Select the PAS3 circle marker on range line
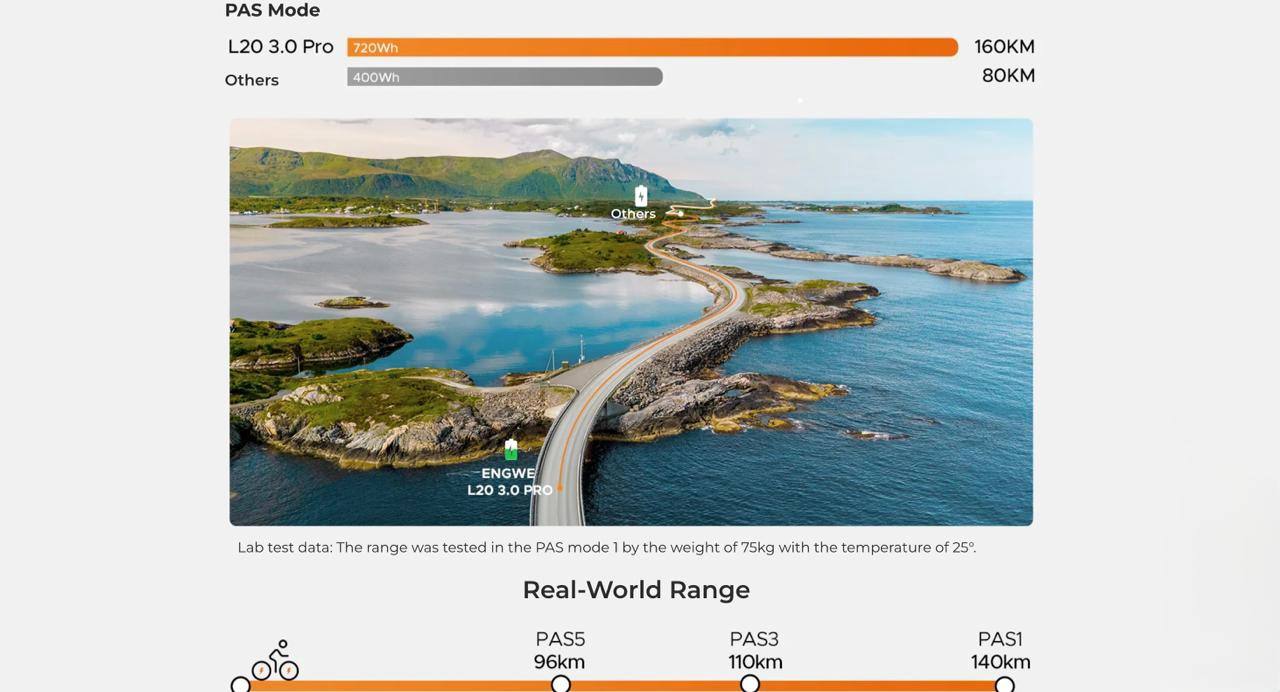This screenshot has height=692, width=1280. pyautogui.click(x=750, y=684)
